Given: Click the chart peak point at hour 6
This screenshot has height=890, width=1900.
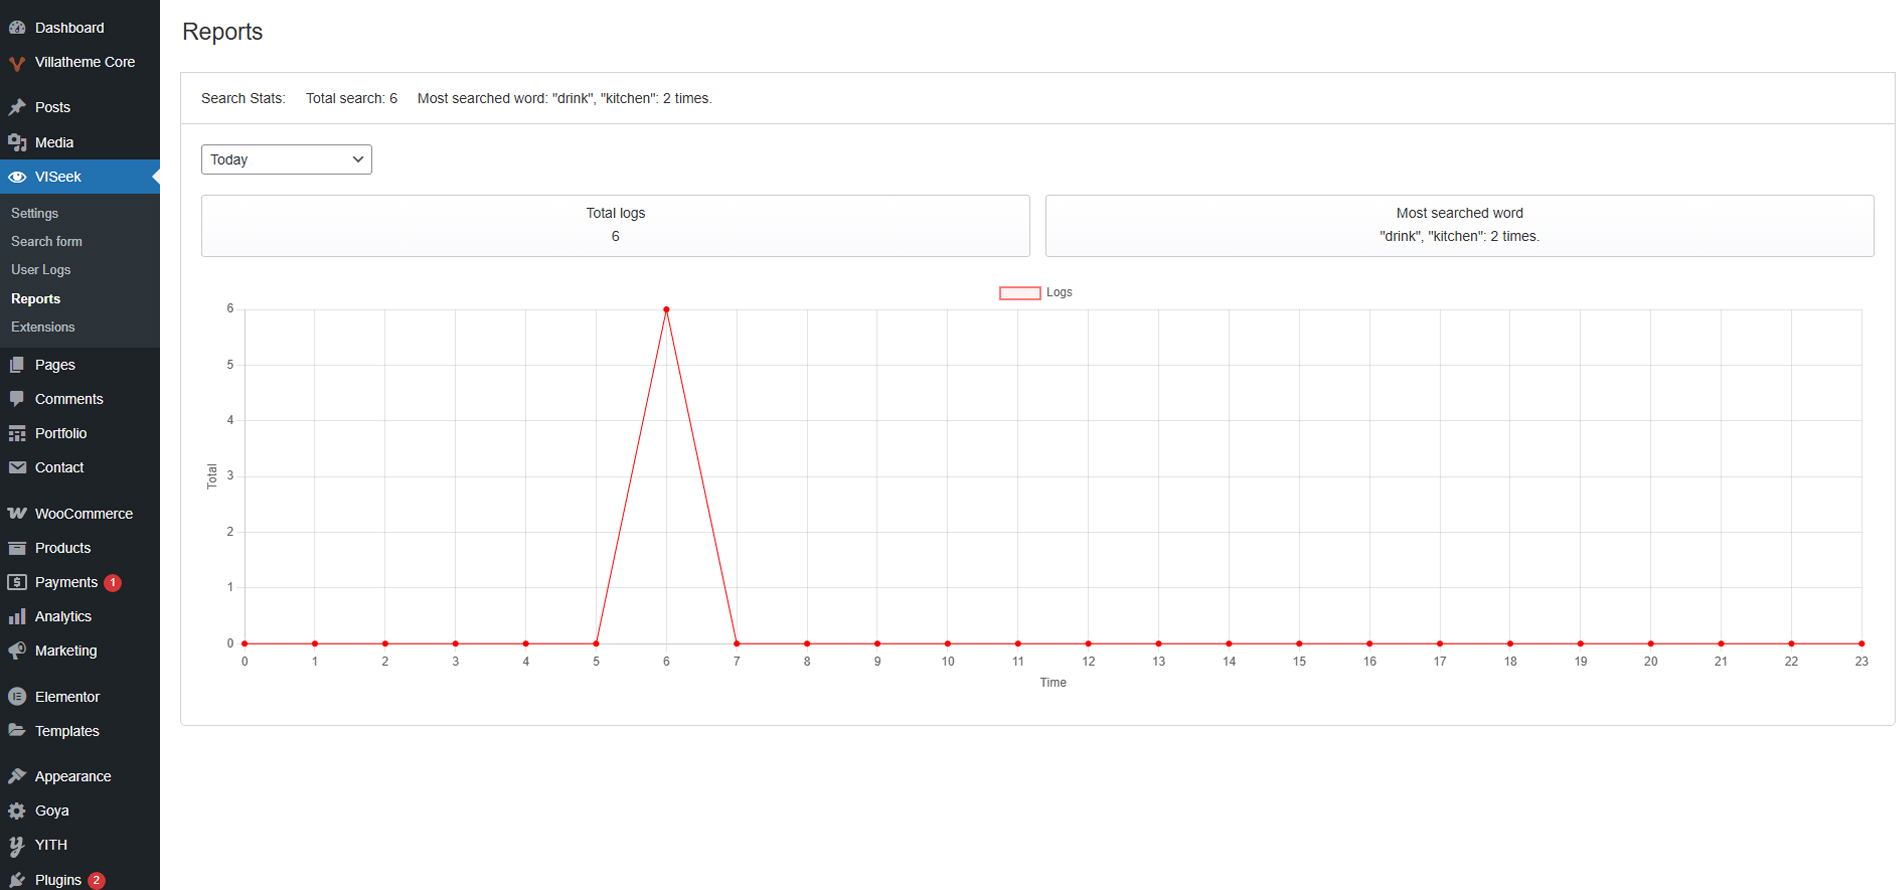Looking at the screenshot, I should pyautogui.click(x=666, y=309).
